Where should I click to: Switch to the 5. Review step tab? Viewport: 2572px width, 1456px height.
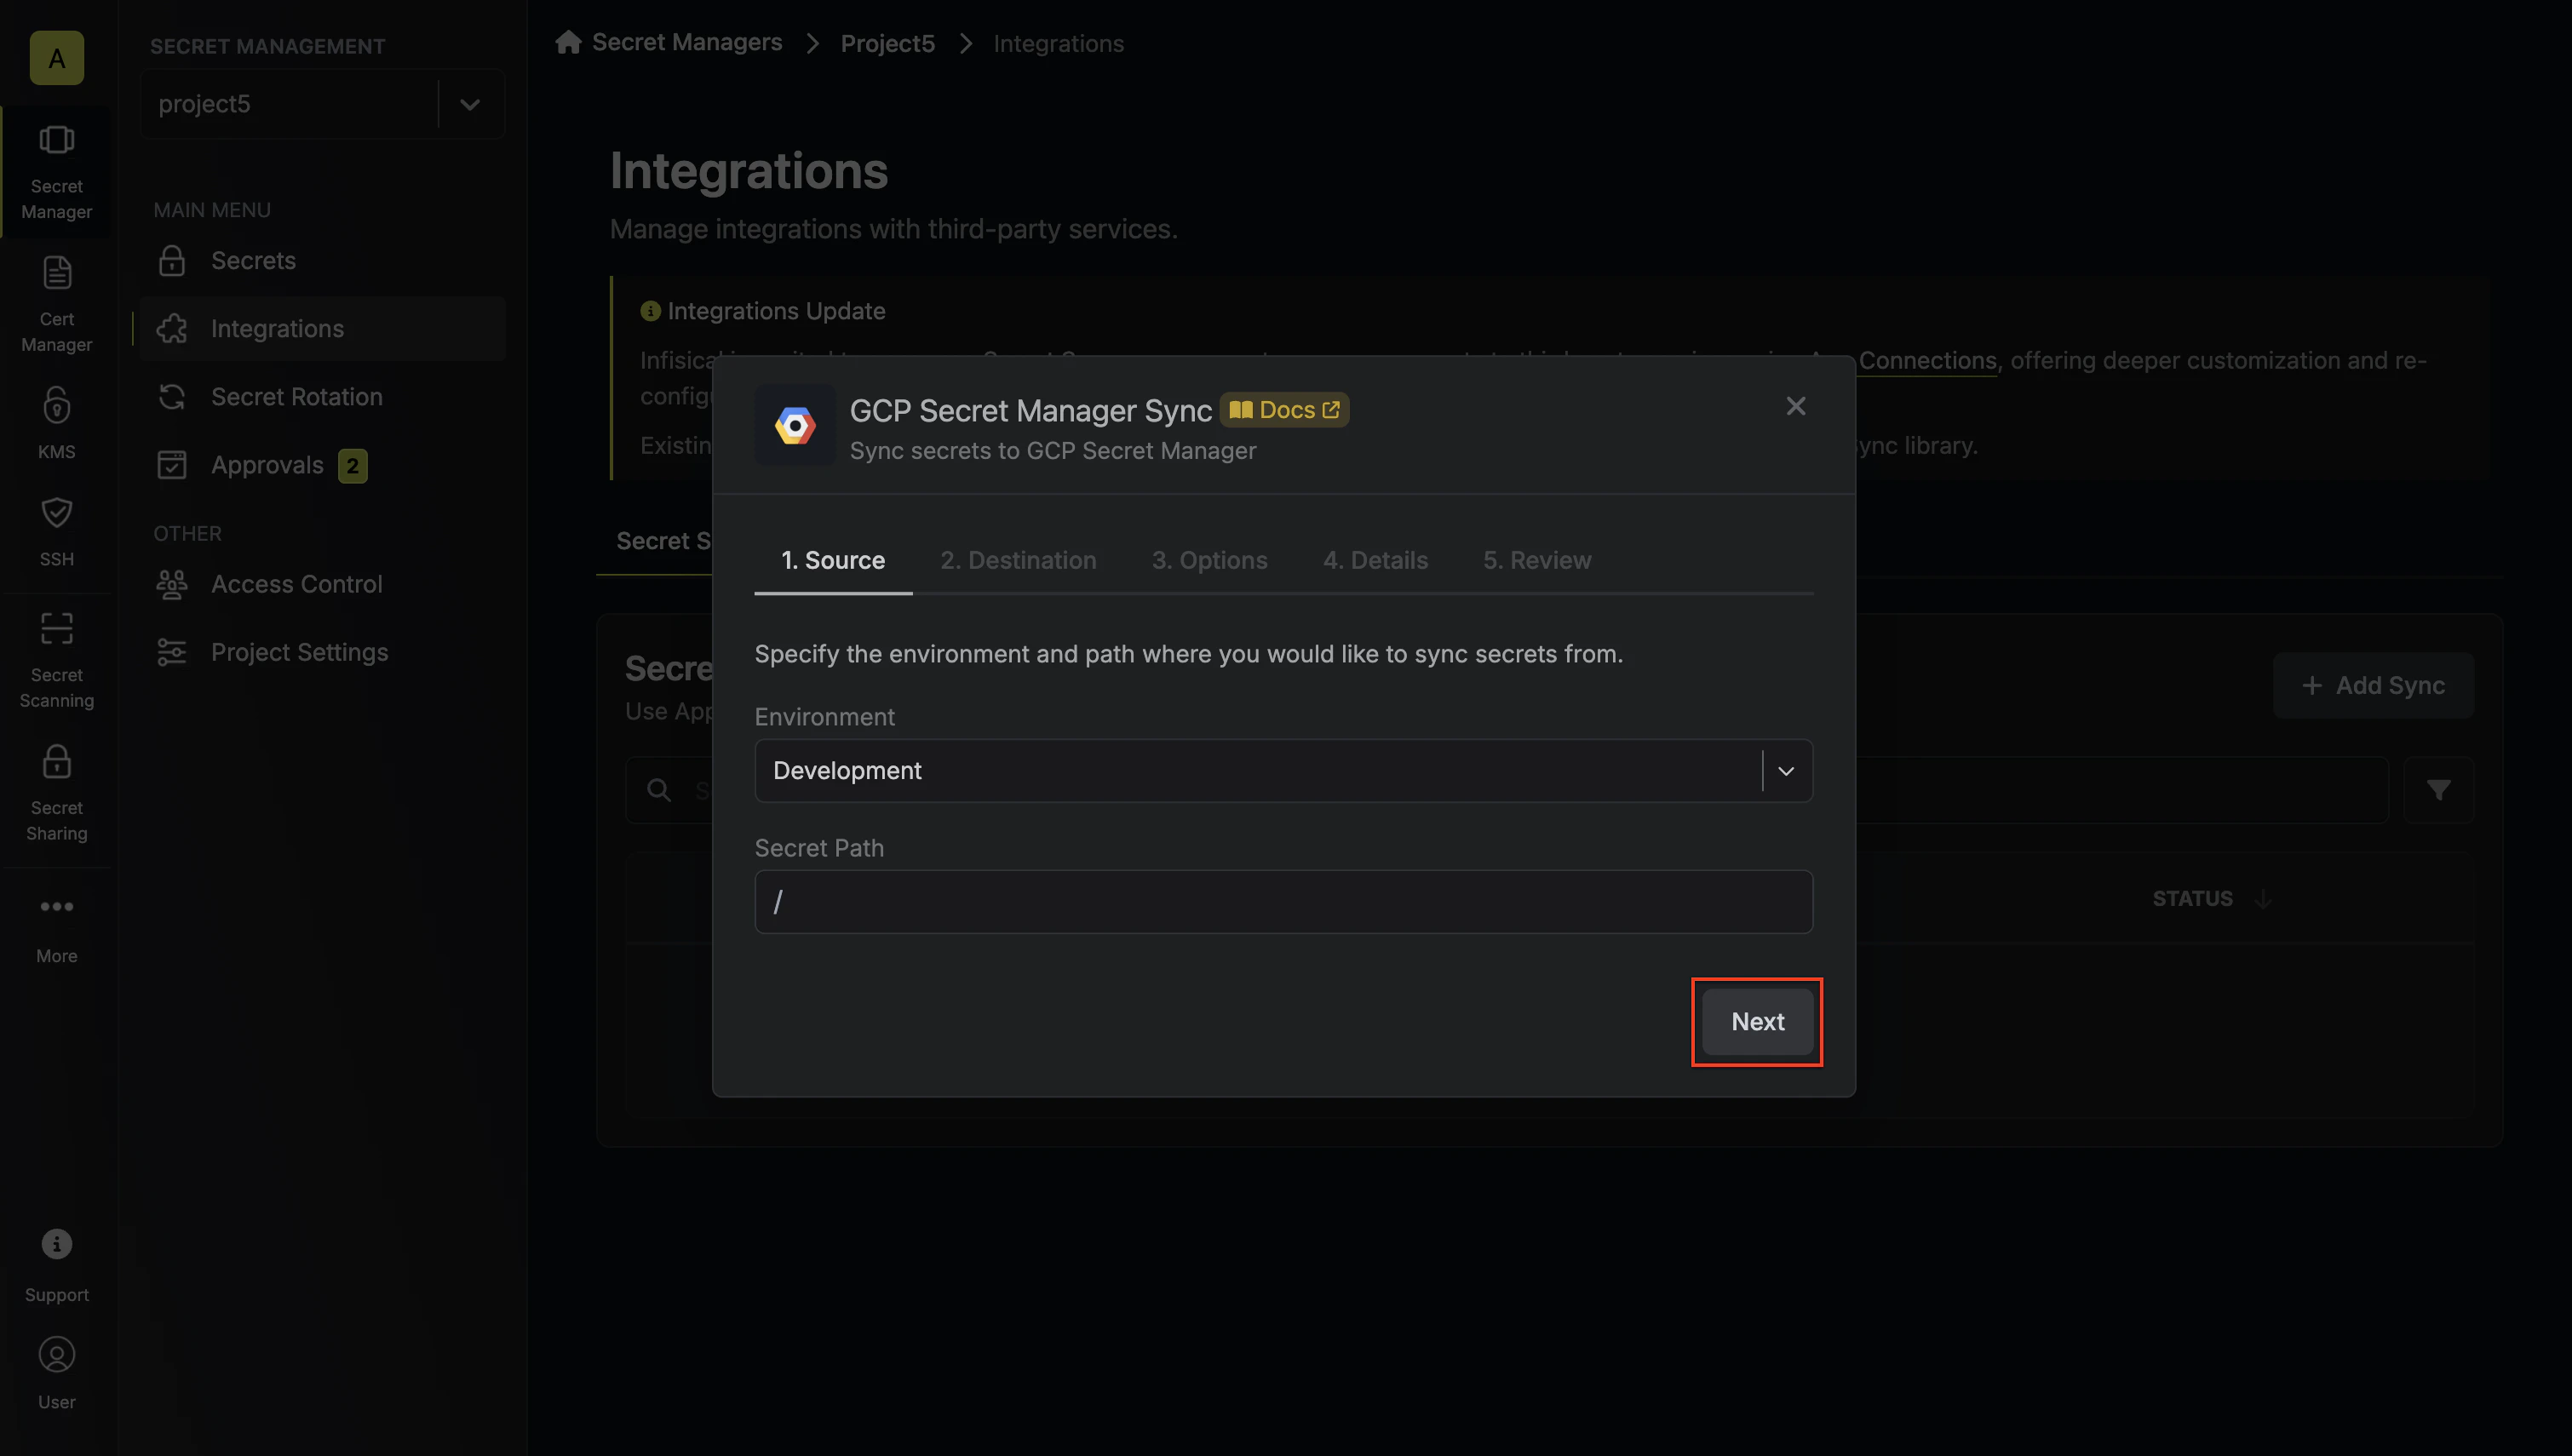[1537, 560]
